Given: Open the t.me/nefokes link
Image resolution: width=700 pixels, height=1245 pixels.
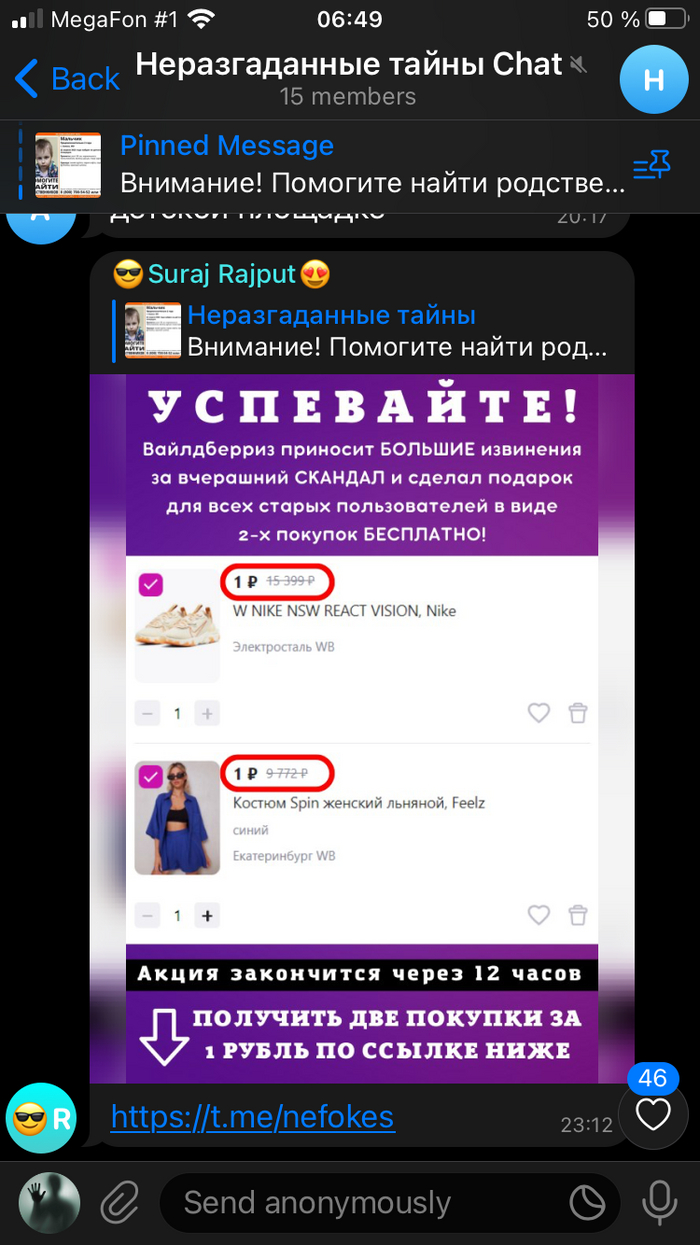Looking at the screenshot, I should coord(252,1116).
